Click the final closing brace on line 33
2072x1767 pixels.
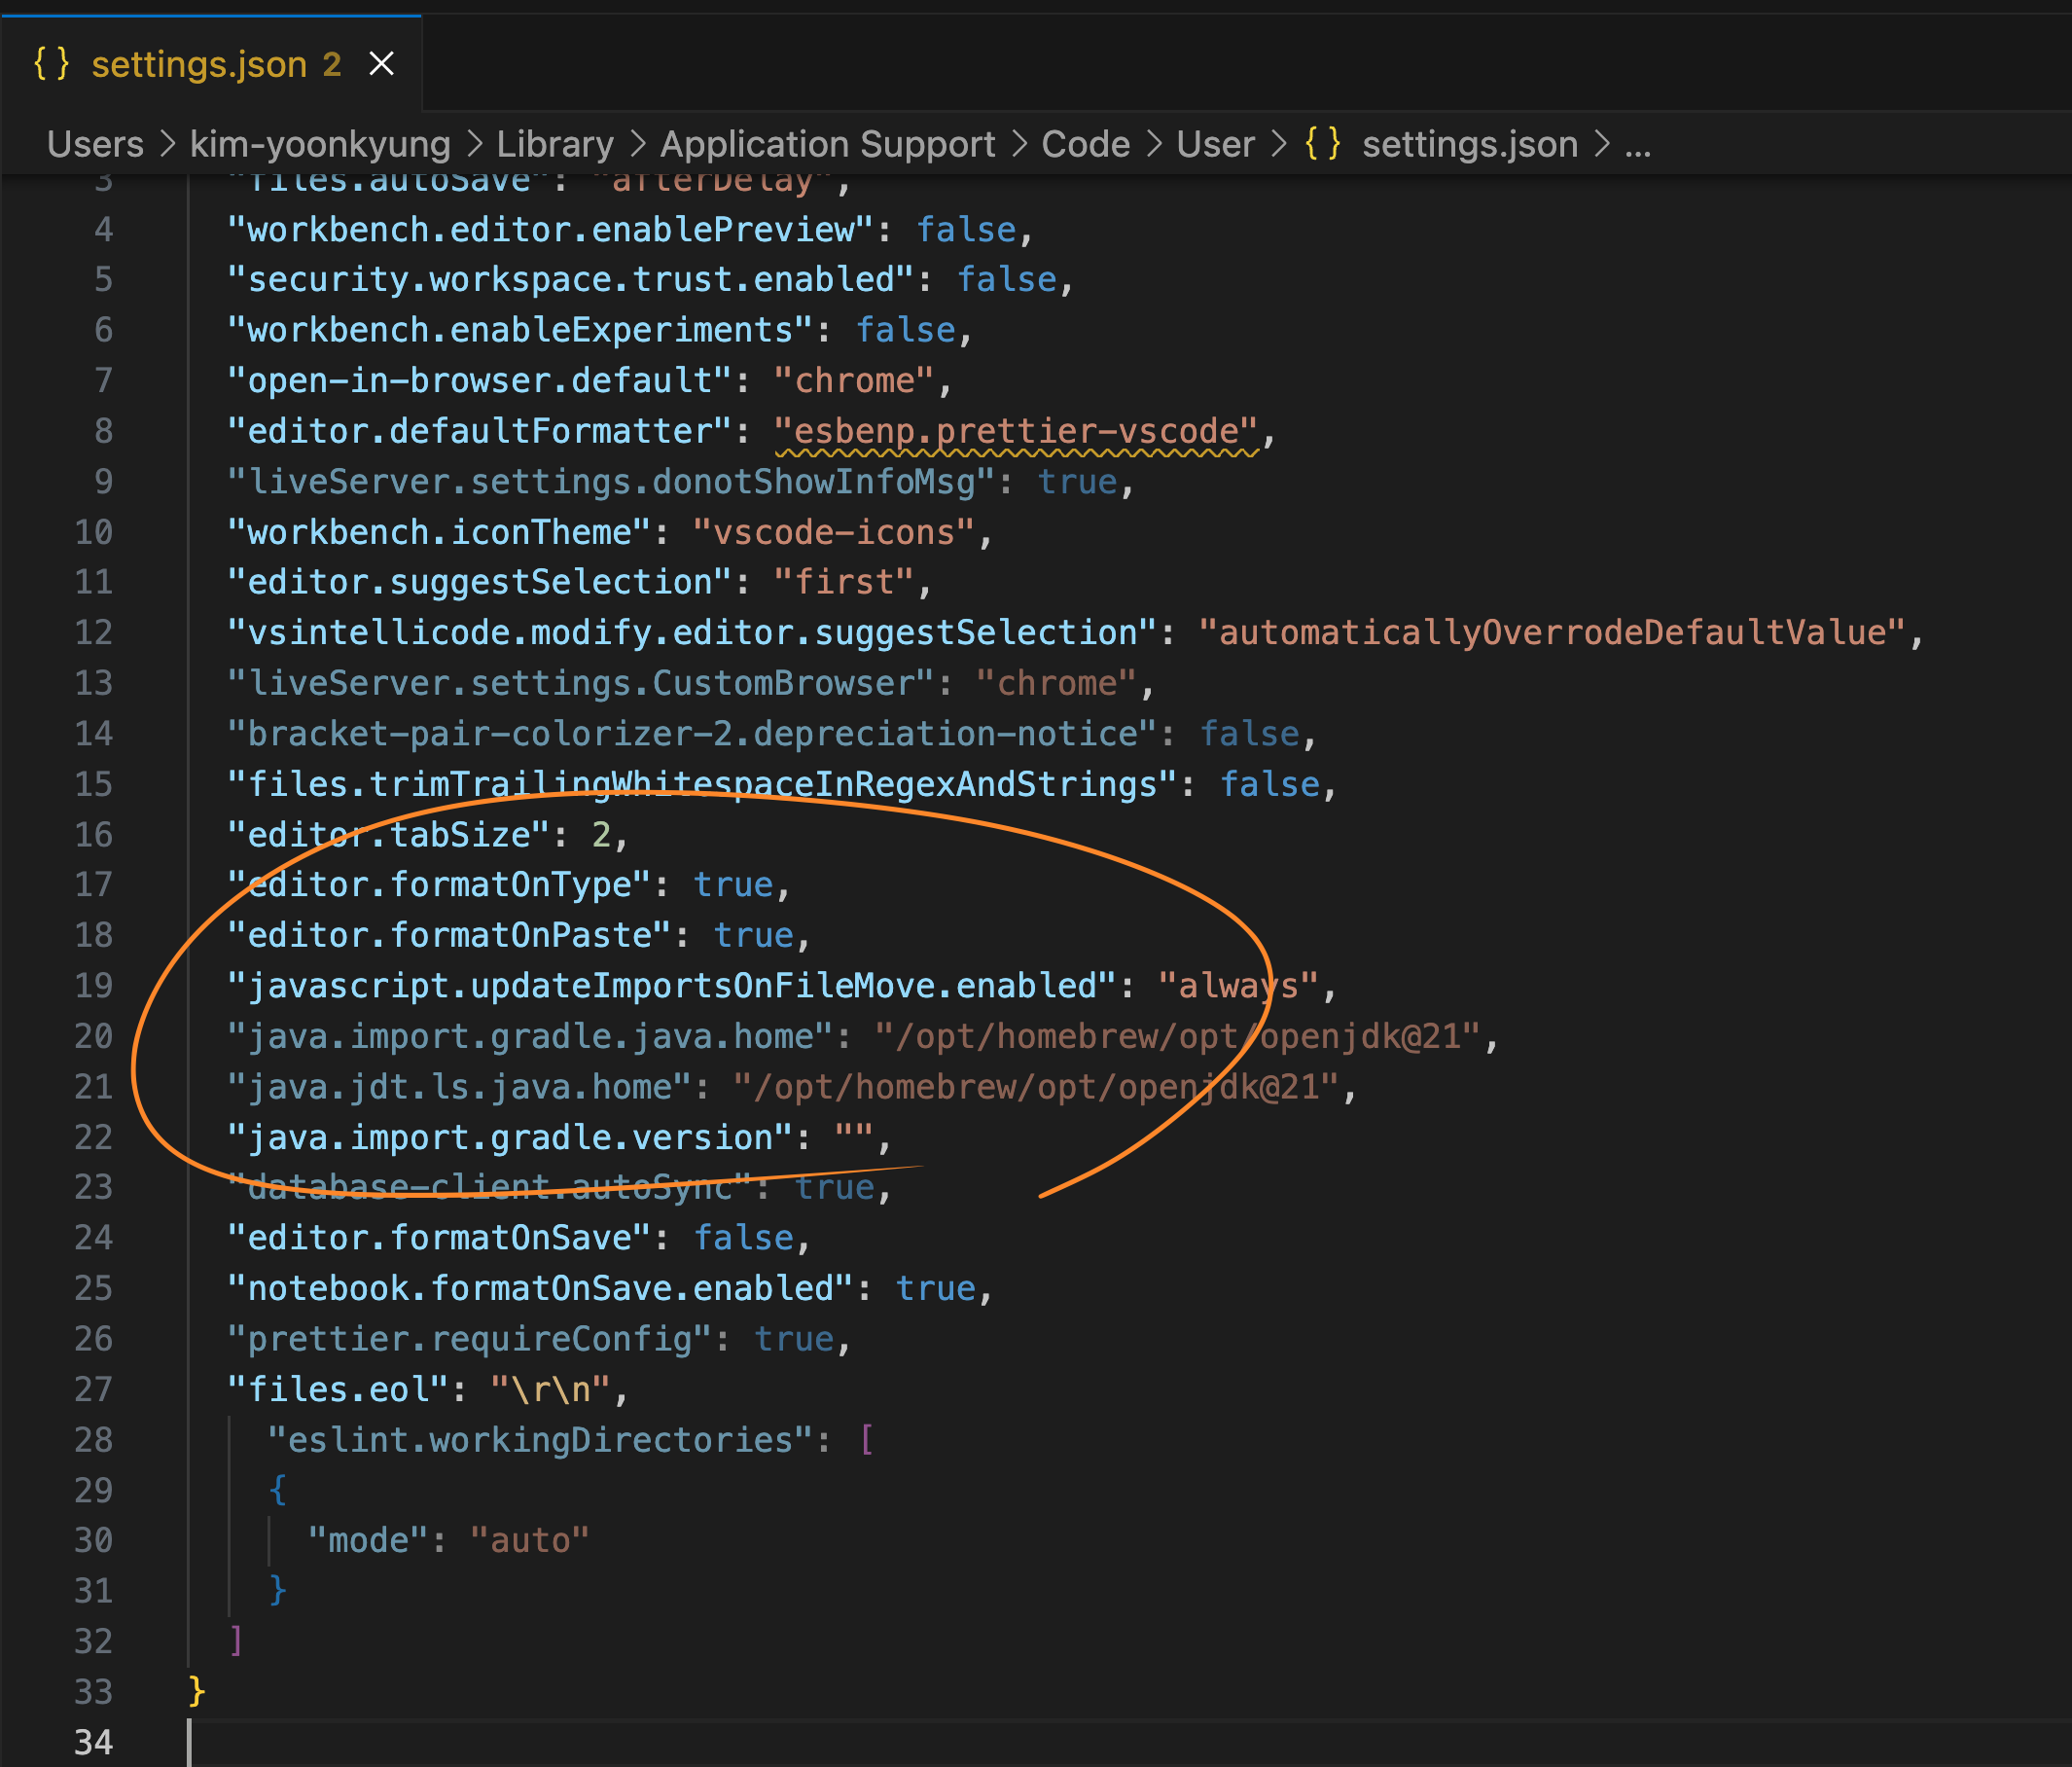[196, 1692]
